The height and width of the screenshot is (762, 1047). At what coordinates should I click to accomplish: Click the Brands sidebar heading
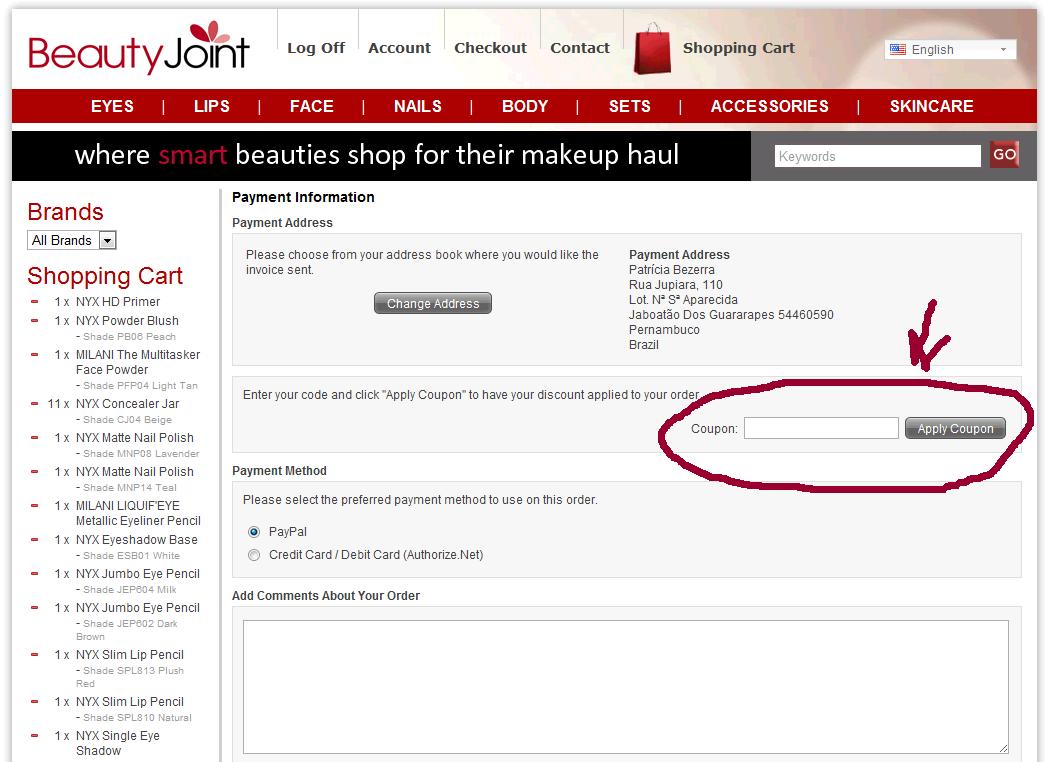click(x=65, y=212)
